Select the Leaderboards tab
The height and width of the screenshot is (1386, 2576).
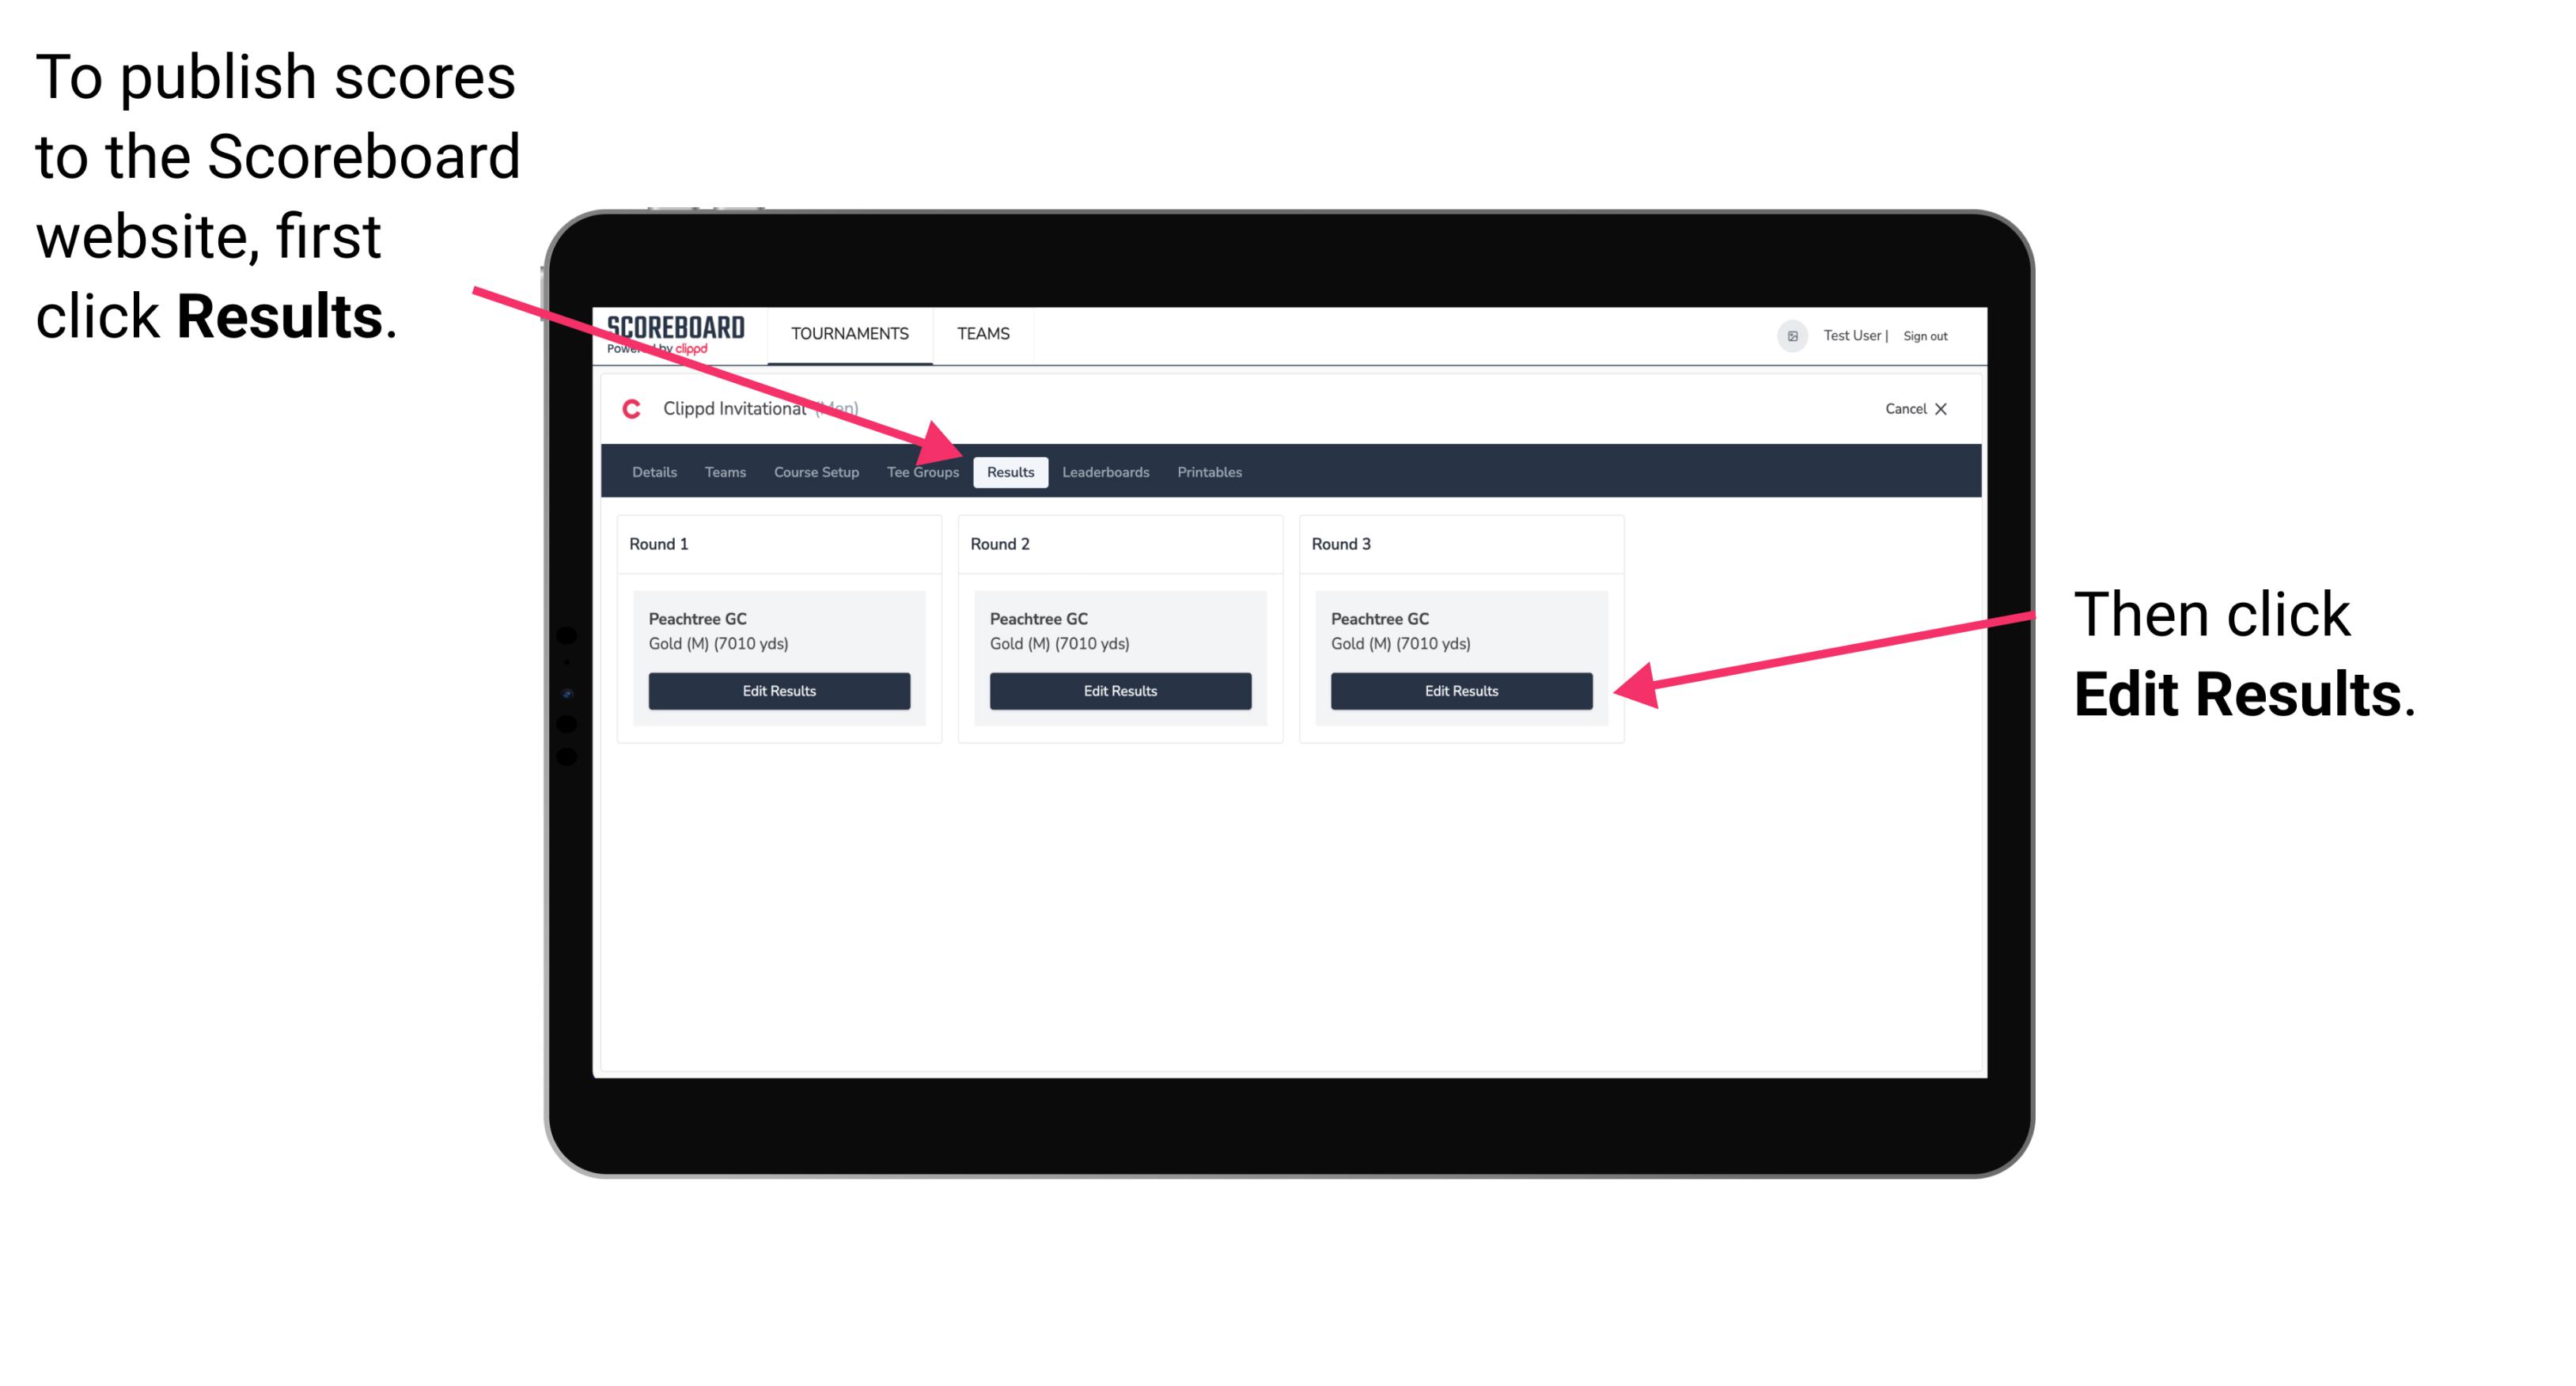pos(1106,471)
